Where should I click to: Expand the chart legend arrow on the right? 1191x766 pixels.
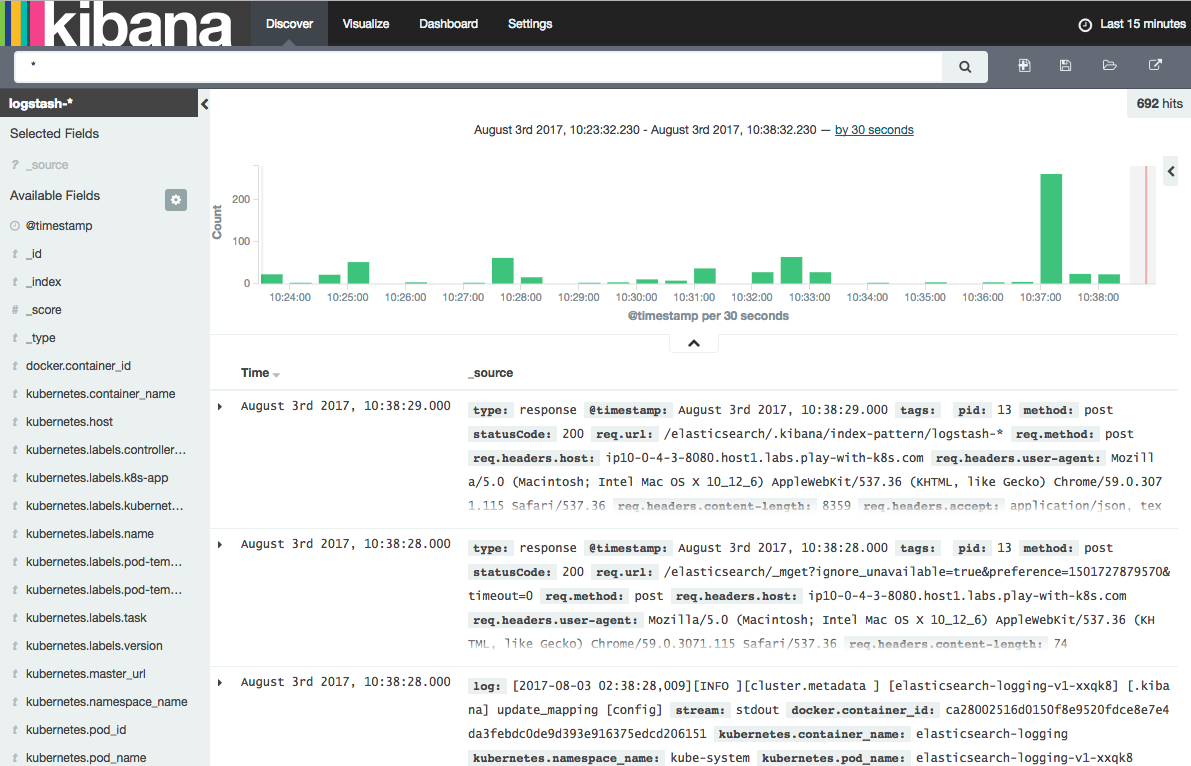pos(1171,172)
